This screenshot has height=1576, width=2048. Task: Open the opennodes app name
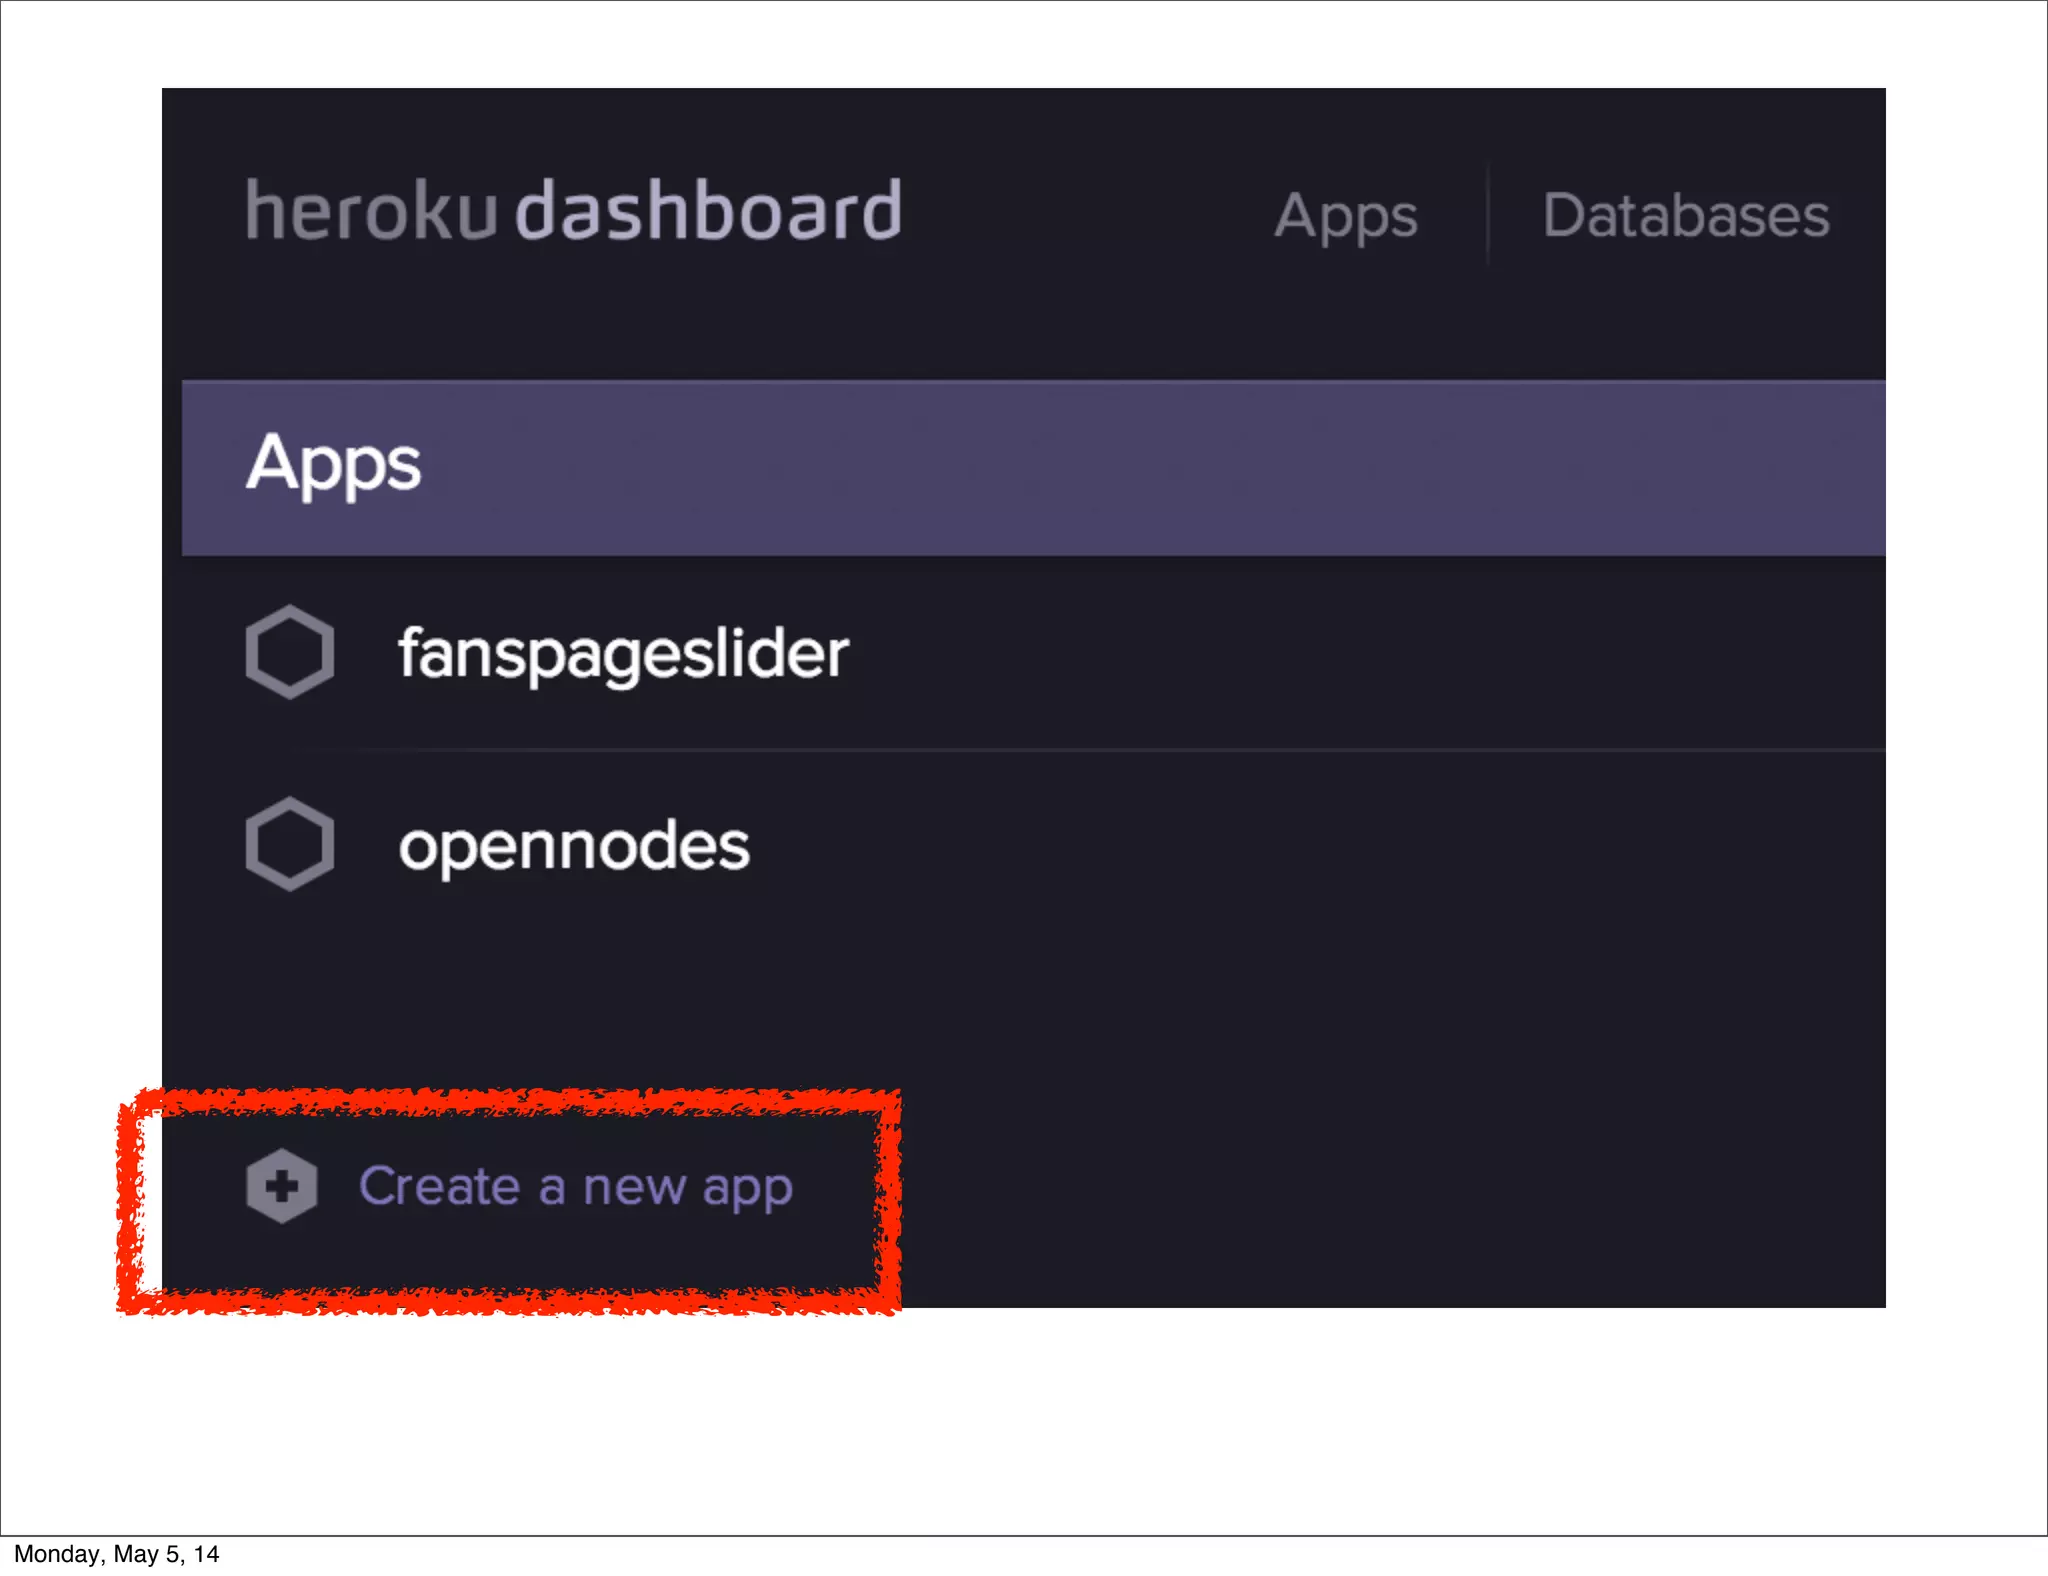point(574,846)
